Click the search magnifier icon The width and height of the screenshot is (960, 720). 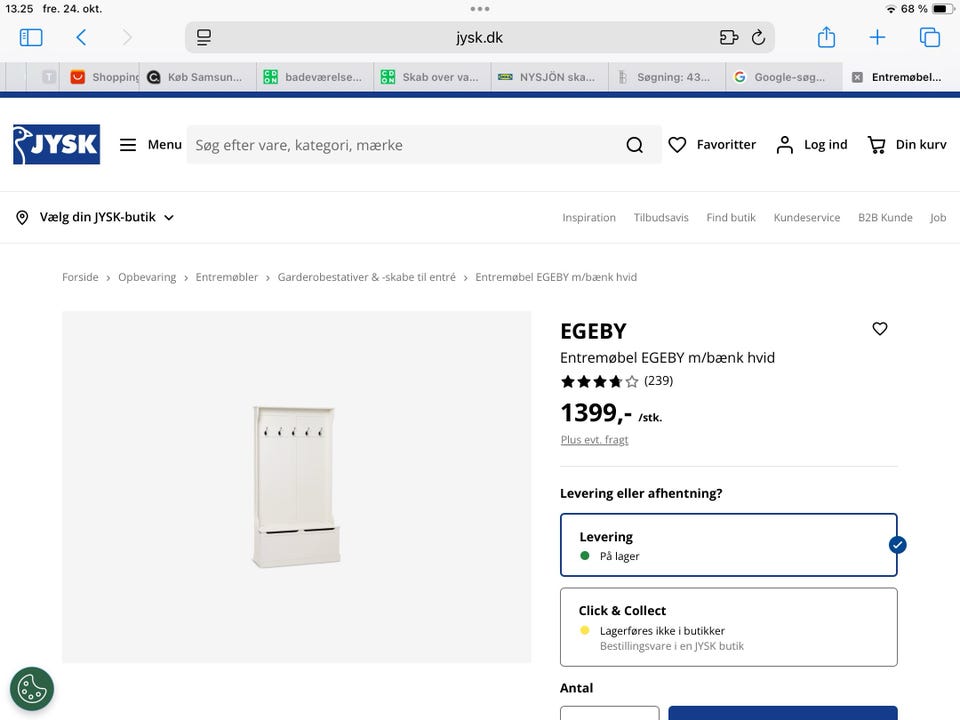pyautogui.click(x=634, y=145)
